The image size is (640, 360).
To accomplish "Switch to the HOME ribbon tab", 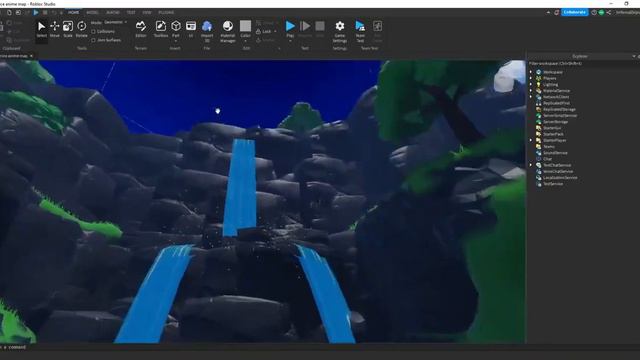I will pyautogui.click(x=73, y=13).
